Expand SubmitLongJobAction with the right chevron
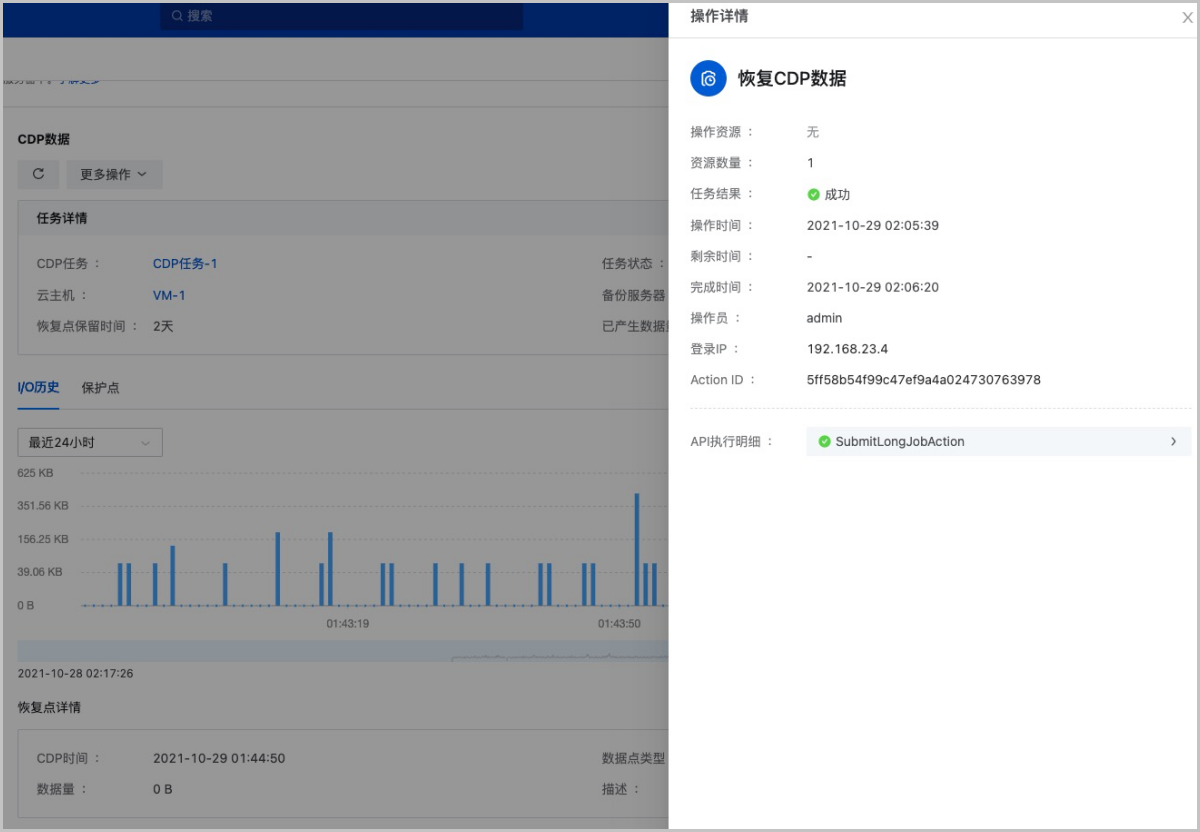 1173,441
